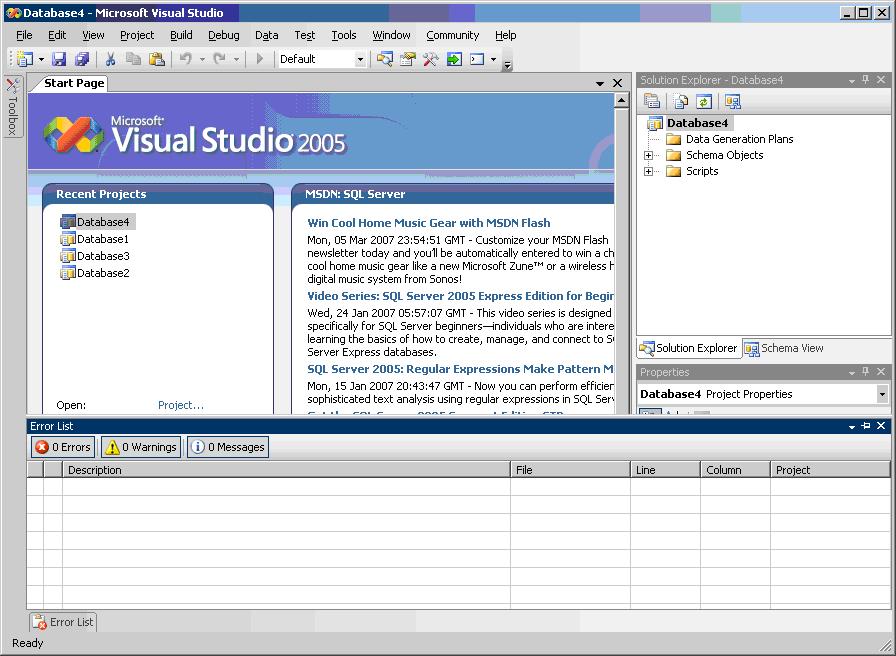
Task: Sort Error List by Project column
Action: [x=830, y=470]
